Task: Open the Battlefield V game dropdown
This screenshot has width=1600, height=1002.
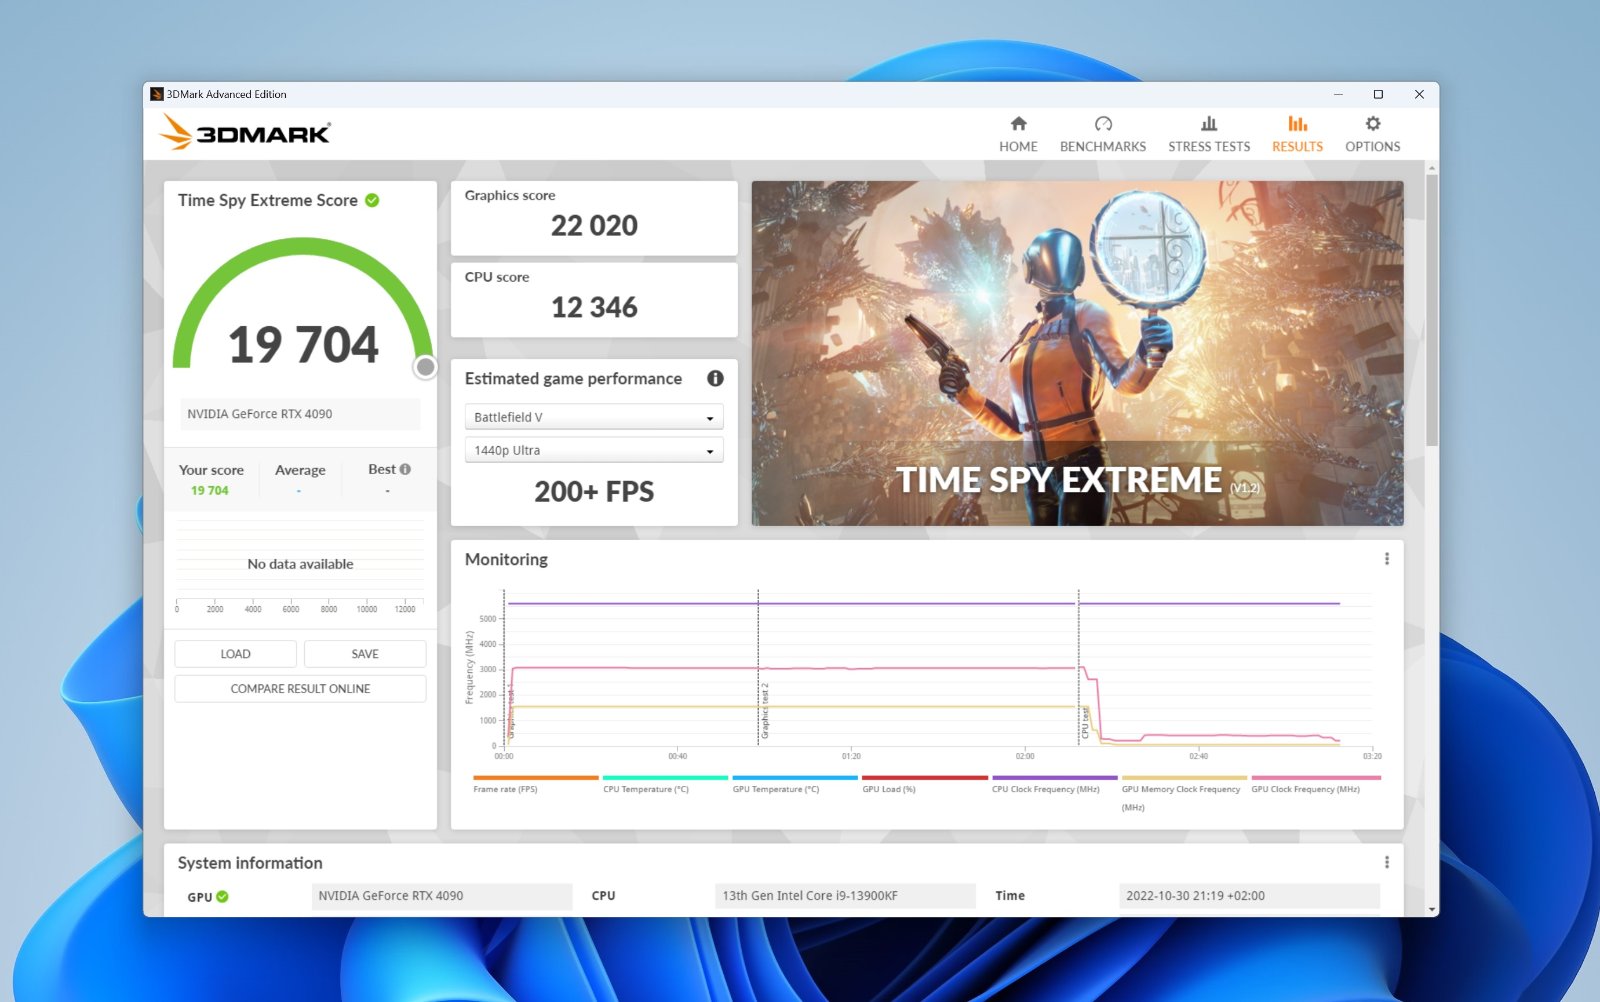Action: coord(594,417)
